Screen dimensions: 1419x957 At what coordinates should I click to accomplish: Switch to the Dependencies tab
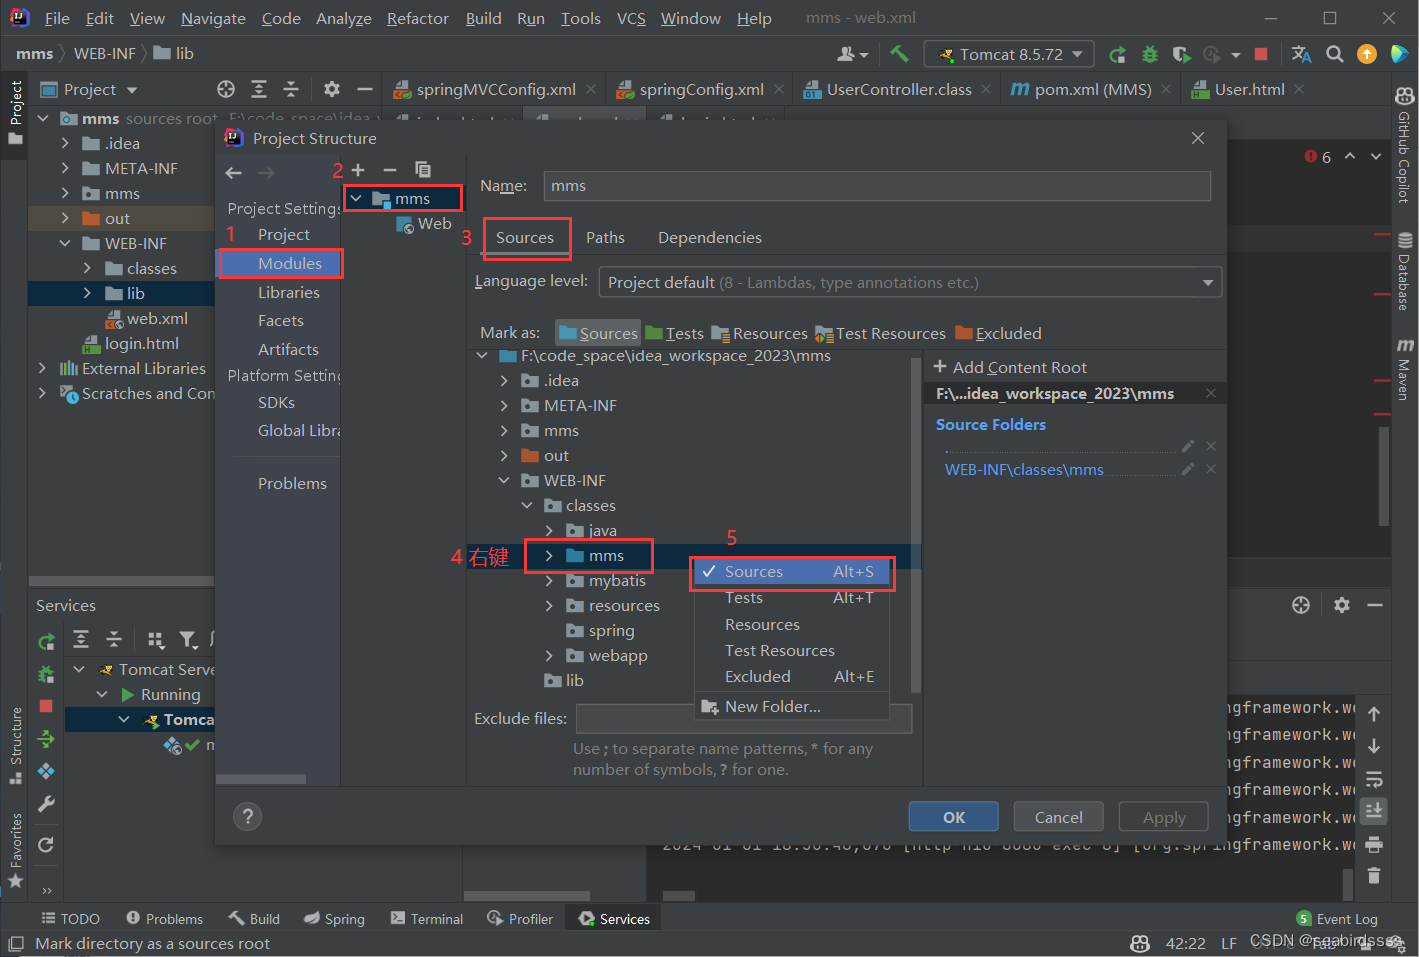click(x=710, y=237)
